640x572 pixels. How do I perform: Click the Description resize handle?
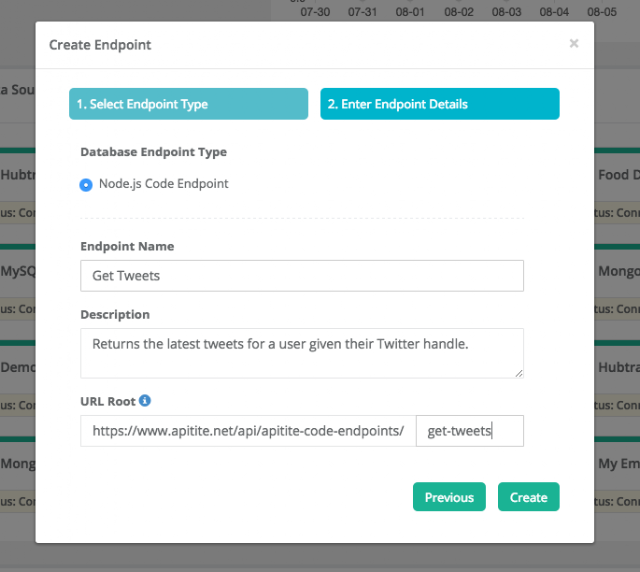pyautogui.click(x=519, y=373)
